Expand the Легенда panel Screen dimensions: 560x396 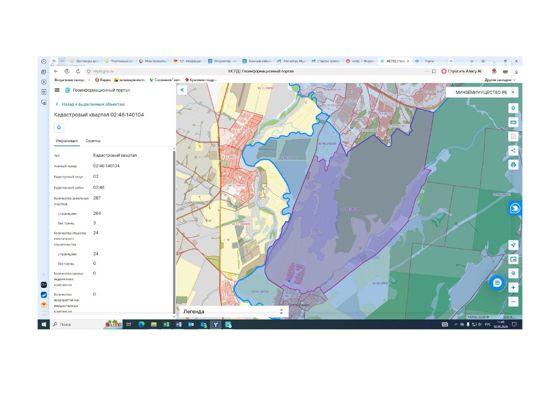[233, 311]
